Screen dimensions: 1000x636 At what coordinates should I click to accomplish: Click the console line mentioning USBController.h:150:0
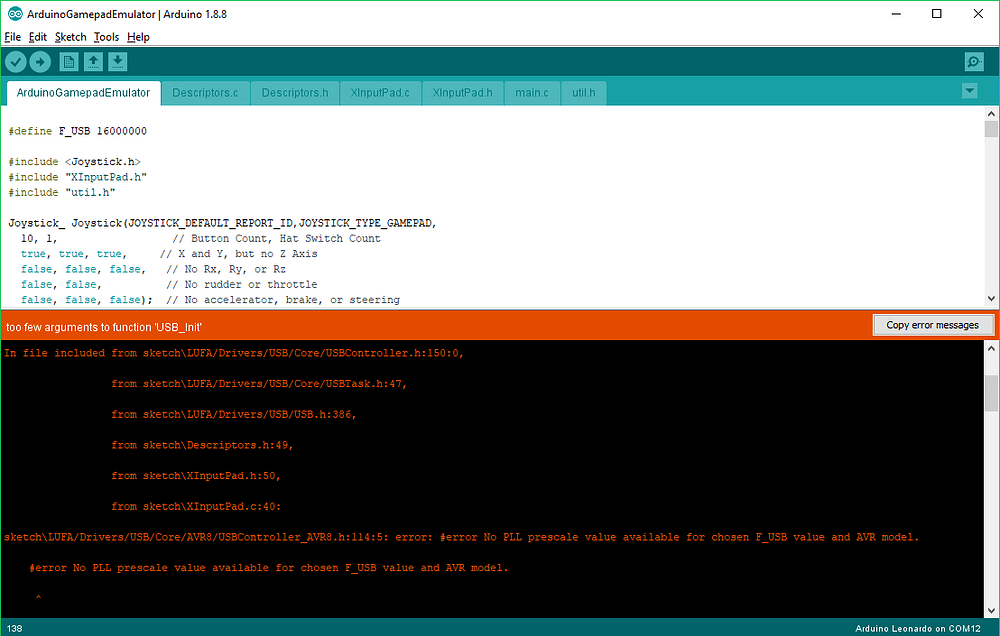(234, 353)
